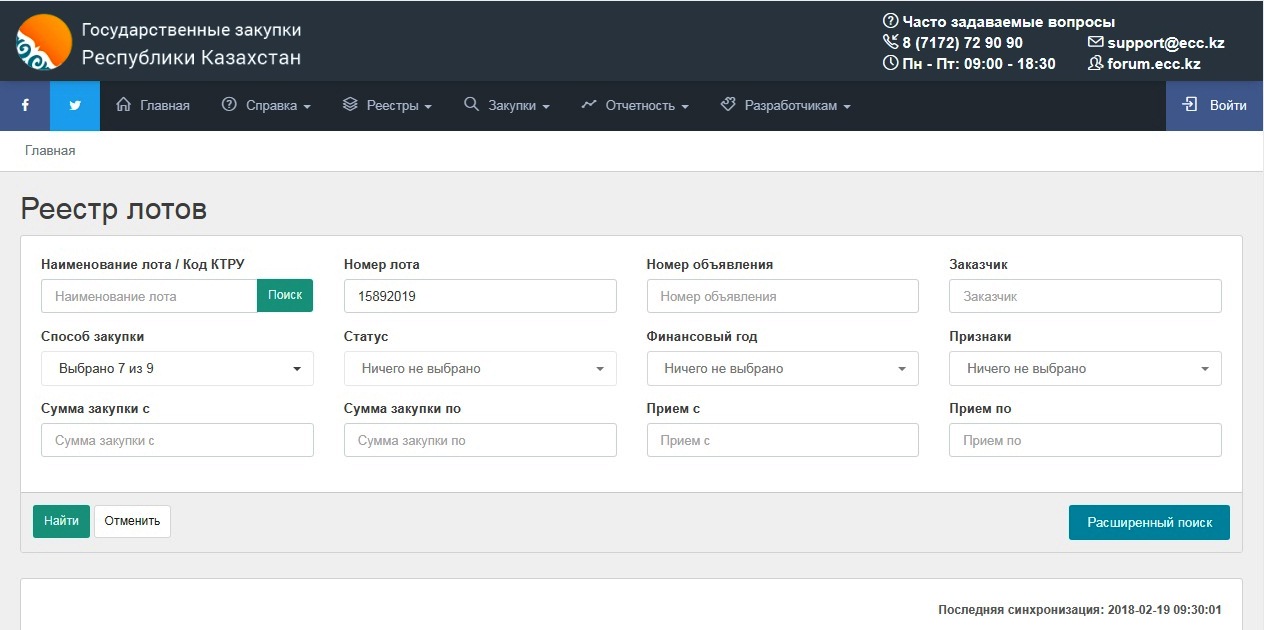Click the Twitter bird icon
Screen dimensions: 1264x630
[x=75, y=106]
